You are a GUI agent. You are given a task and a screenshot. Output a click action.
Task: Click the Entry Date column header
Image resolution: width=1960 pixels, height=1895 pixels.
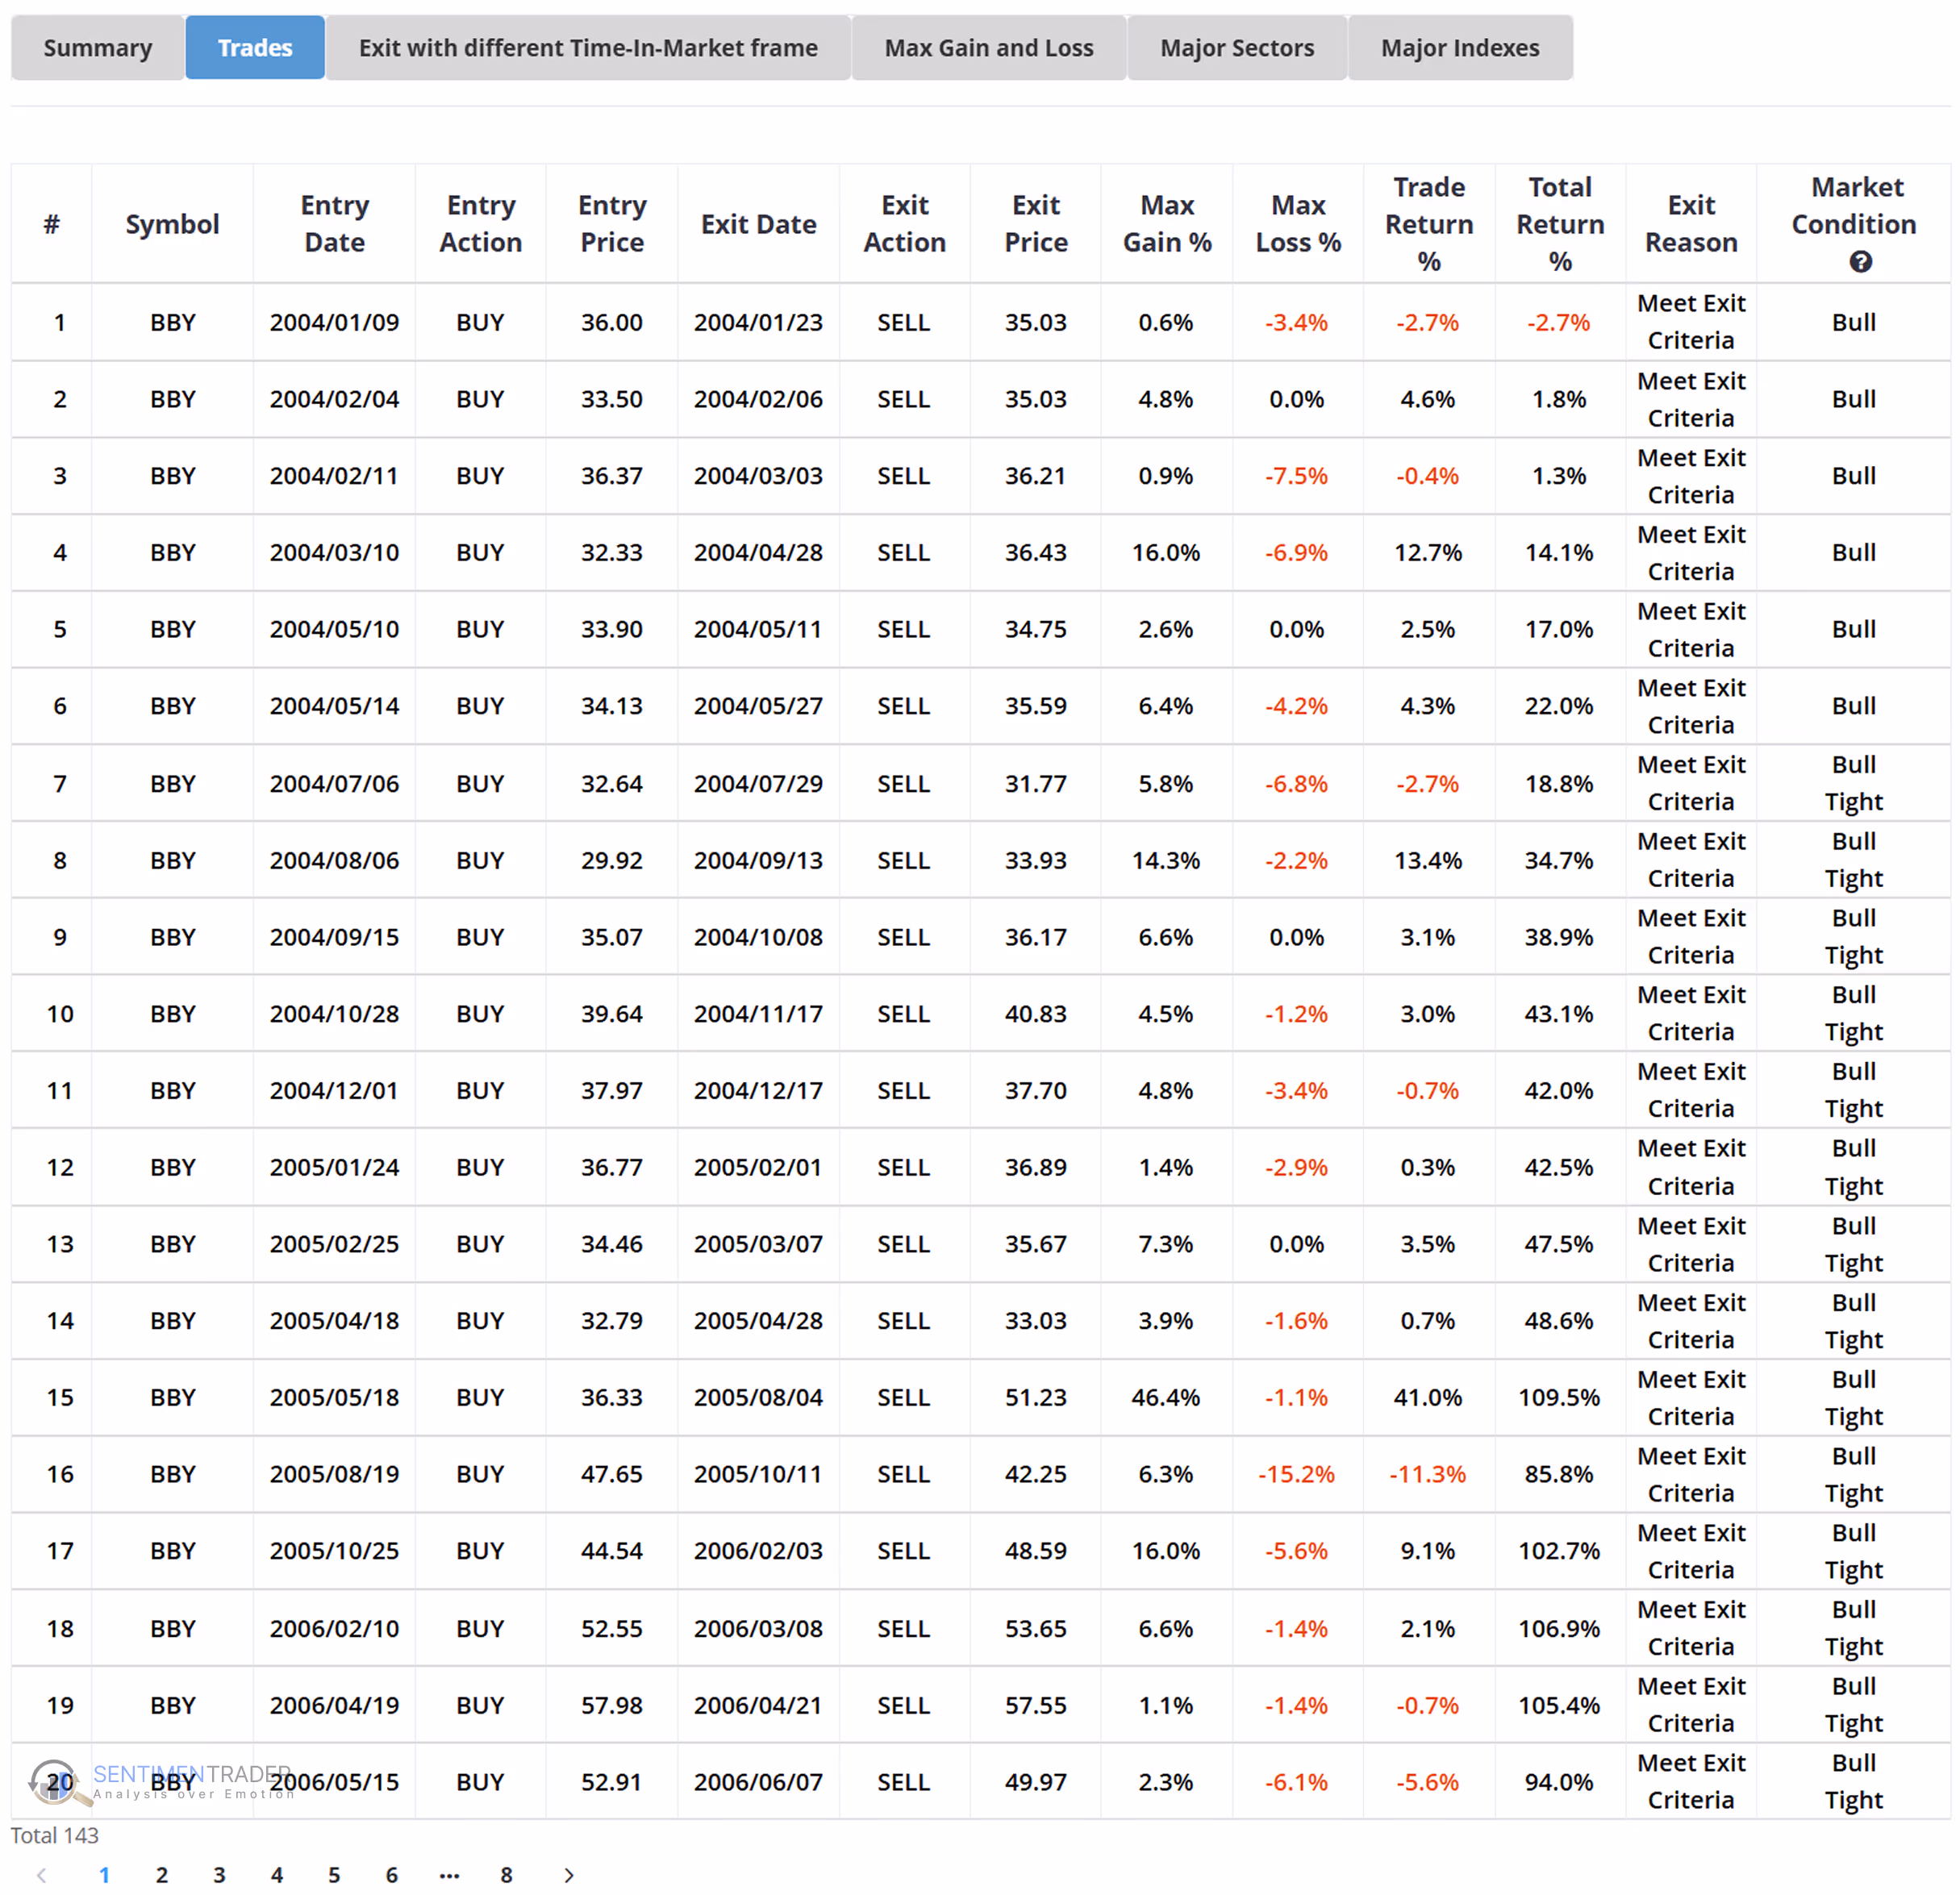click(334, 224)
